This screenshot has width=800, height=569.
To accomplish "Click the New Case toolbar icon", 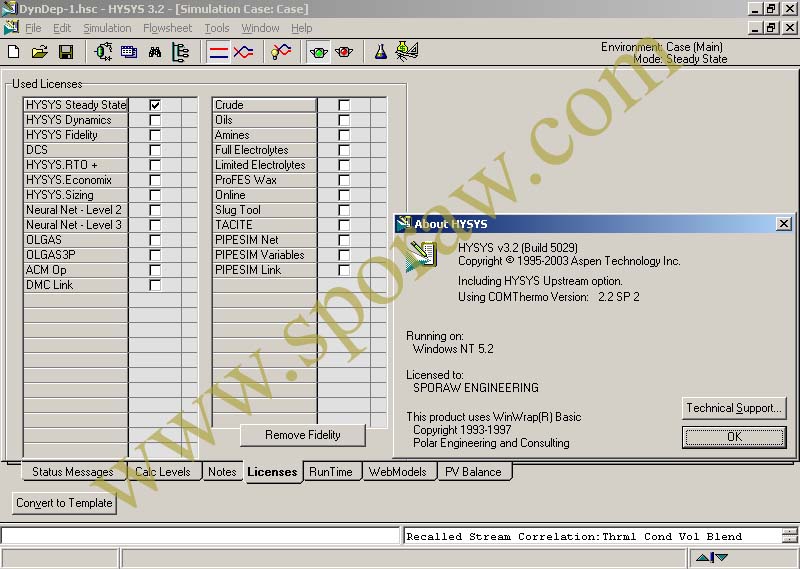I will pyautogui.click(x=13, y=52).
